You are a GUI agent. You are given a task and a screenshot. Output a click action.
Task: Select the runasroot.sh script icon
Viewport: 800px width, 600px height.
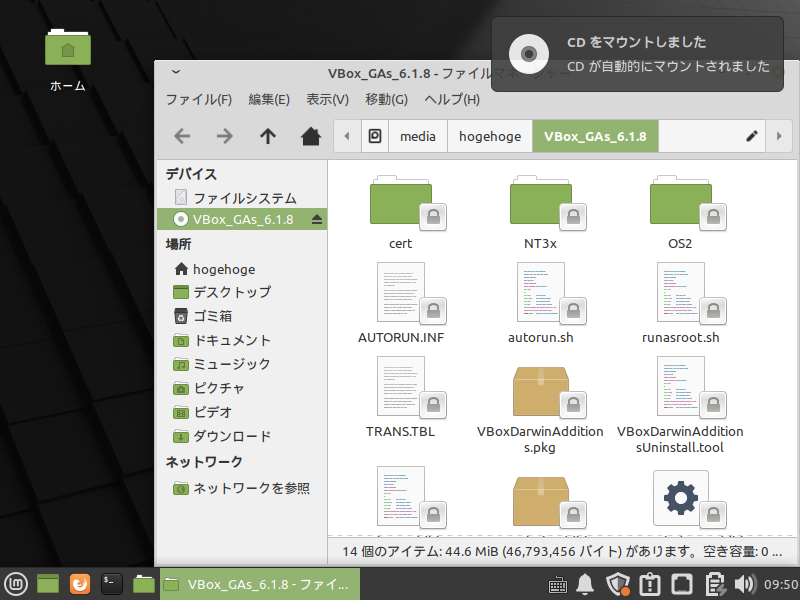pyautogui.click(x=681, y=292)
